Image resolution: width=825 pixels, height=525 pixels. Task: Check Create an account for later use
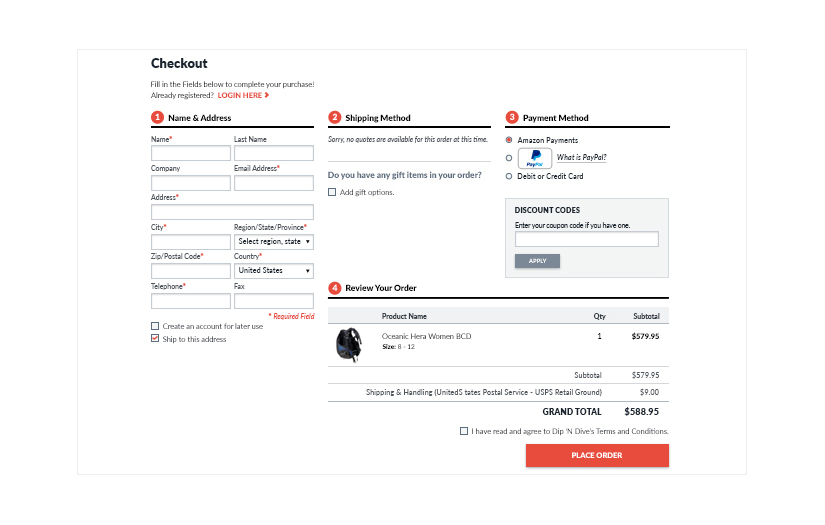155,326
